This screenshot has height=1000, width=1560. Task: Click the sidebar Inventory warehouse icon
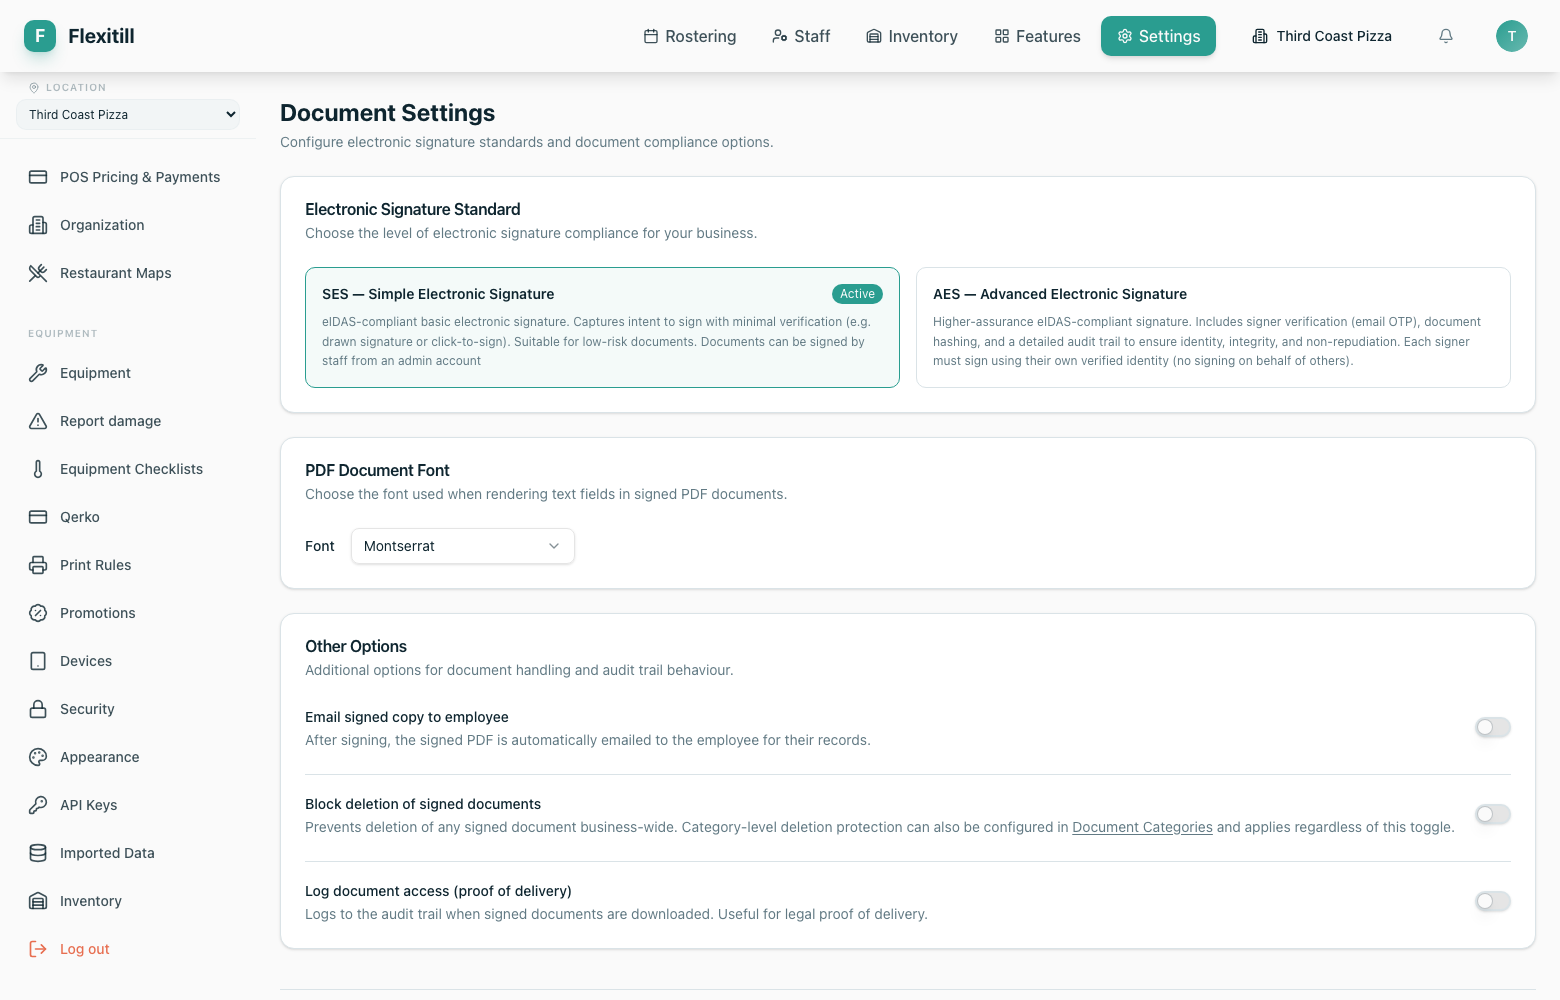point(38,901)
